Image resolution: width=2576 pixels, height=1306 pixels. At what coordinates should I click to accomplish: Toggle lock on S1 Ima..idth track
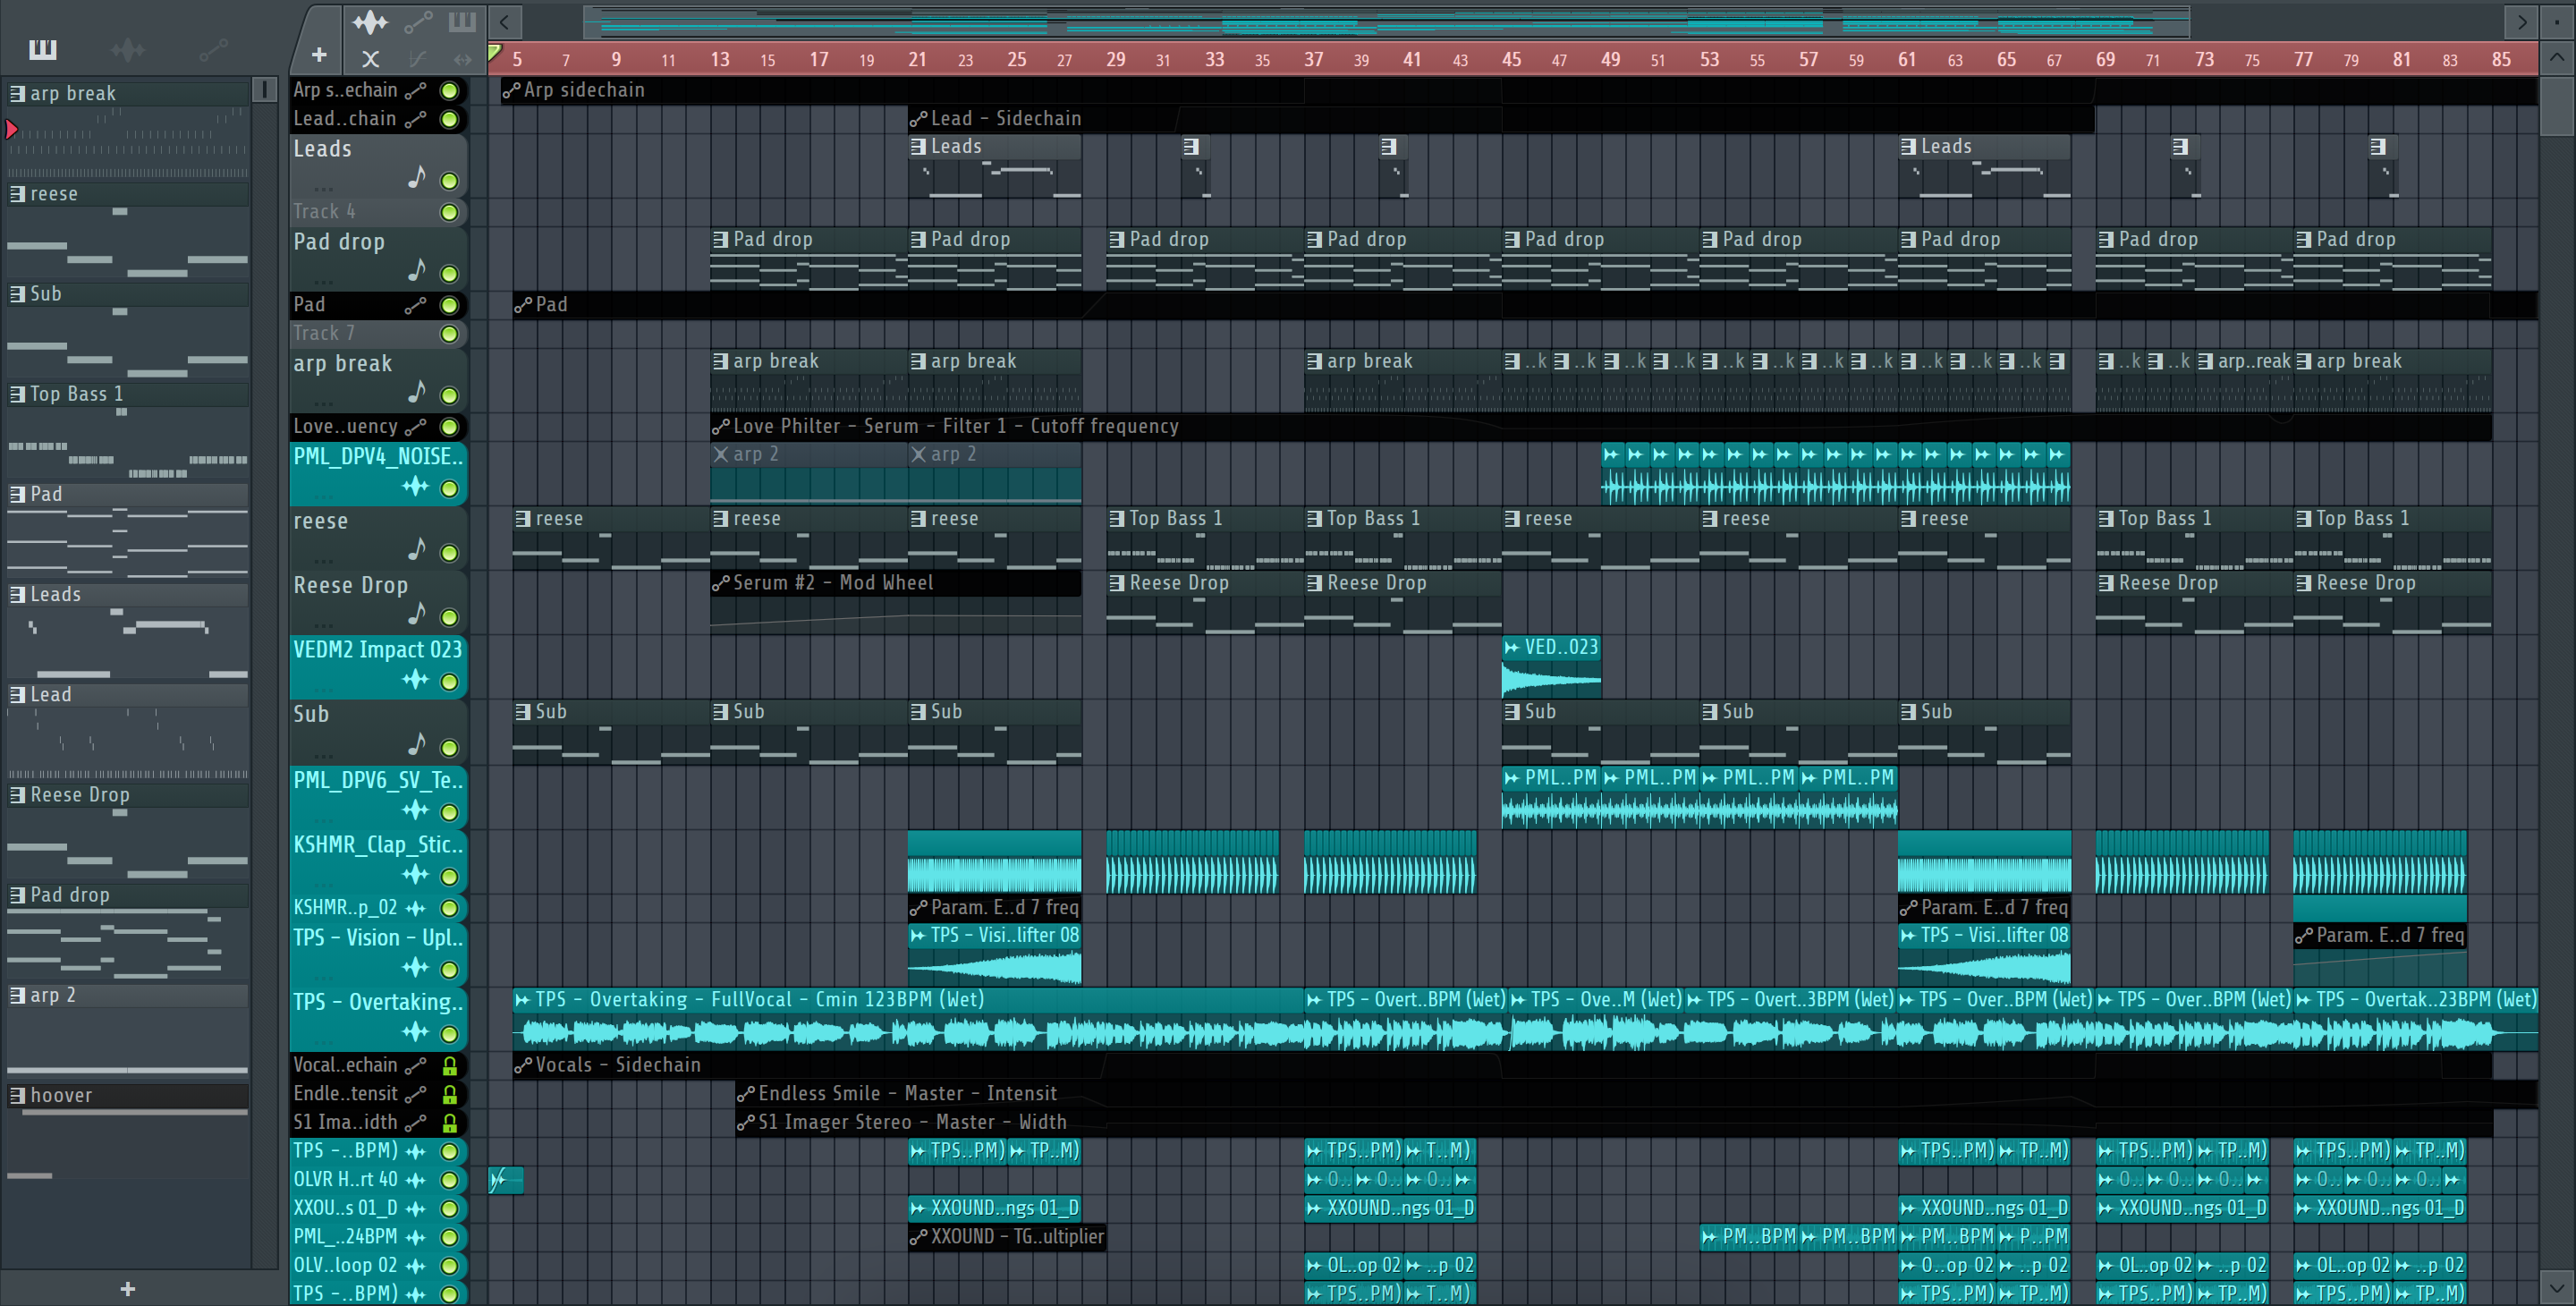coord(450,1123)
